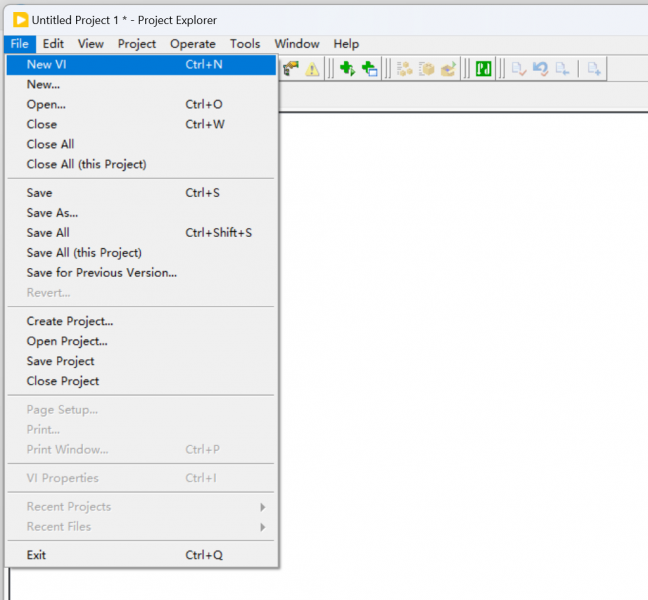Click the LabVIEW logo in title bar

tap(20, 20)
